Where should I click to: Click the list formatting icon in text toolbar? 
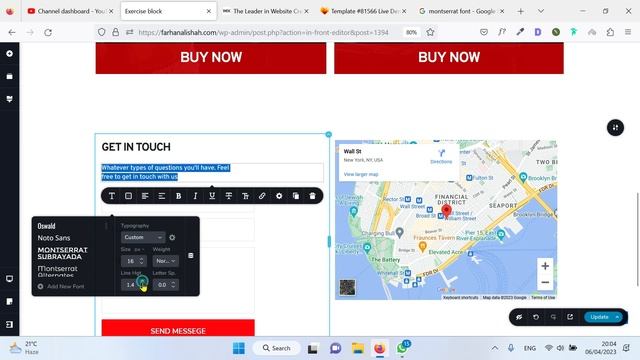(x=162, y=196)
